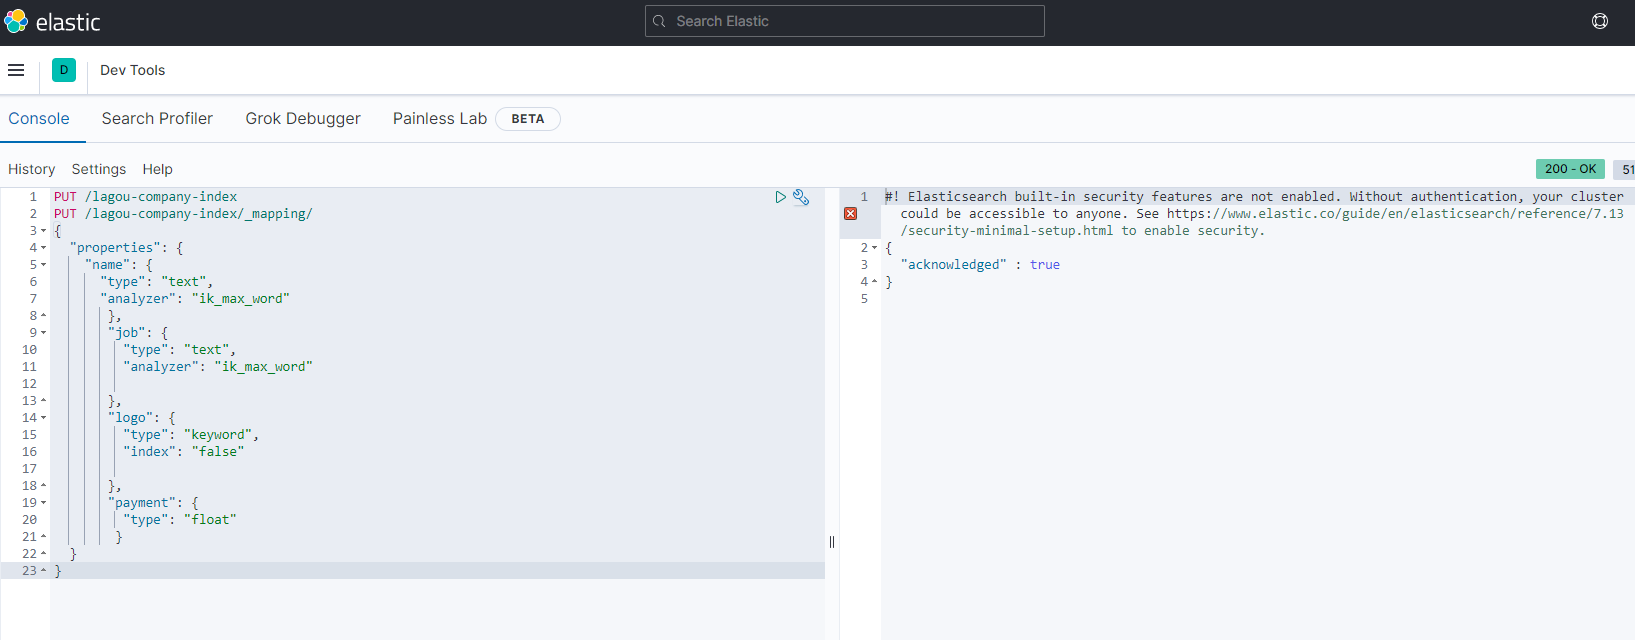Run the request with the play icon
1635x640 pixels.
pyautogui.click(x=780, y=197)
